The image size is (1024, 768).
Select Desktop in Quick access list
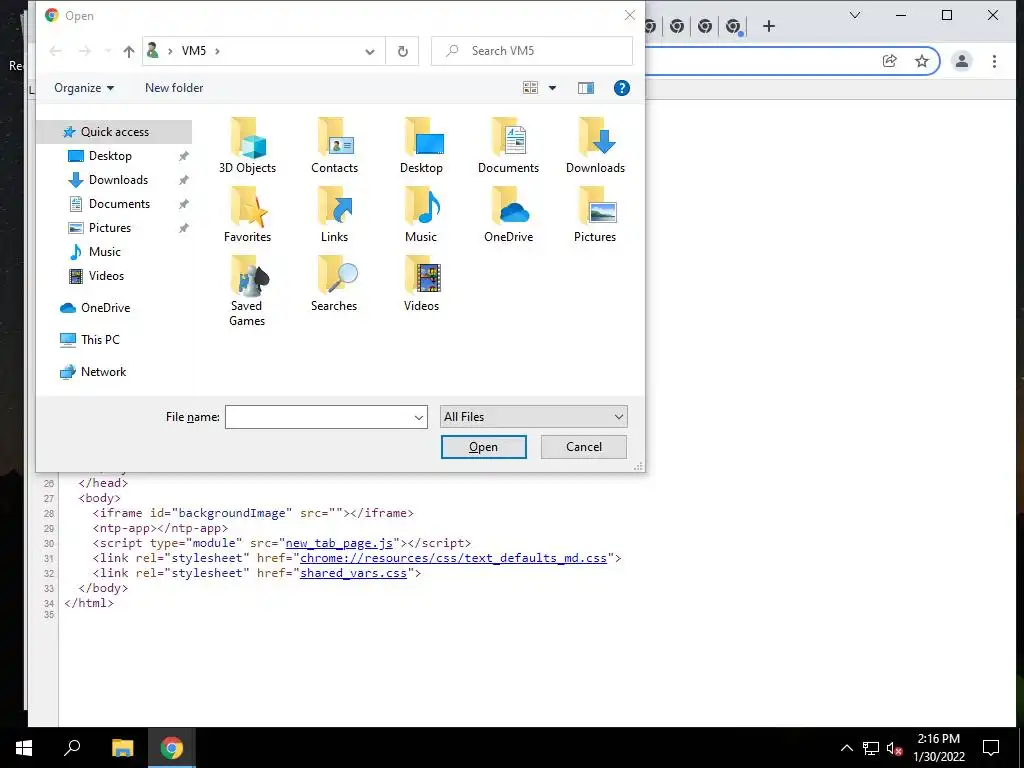(110, 156)
